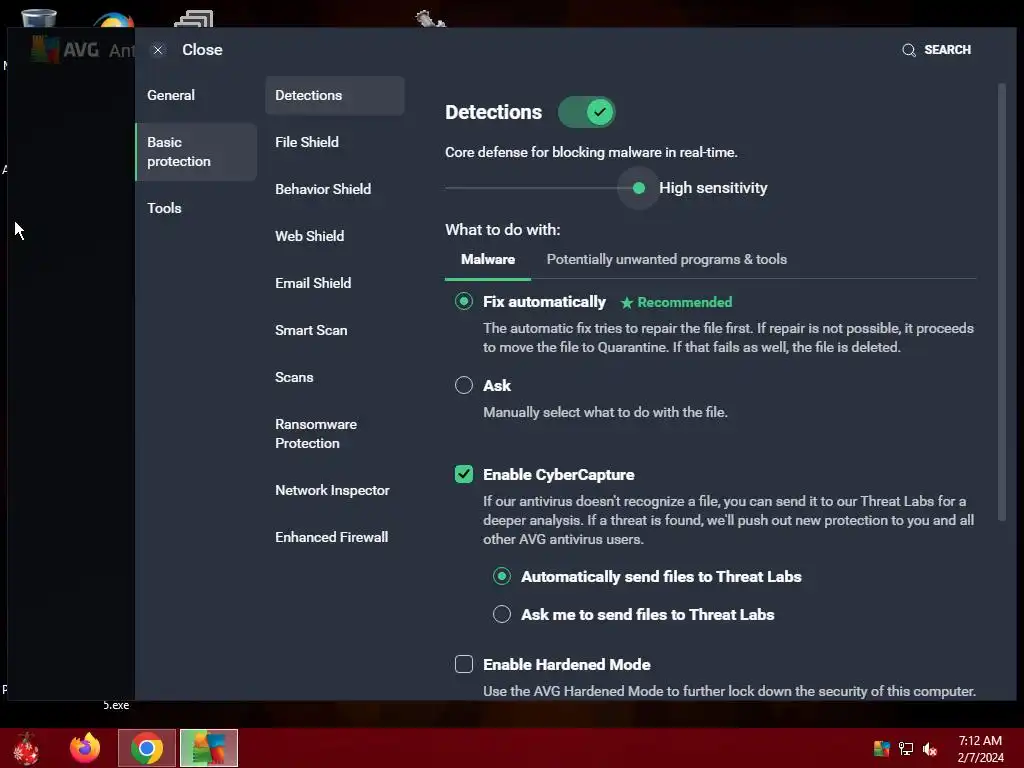Select Detections in the submenu
Image resolution: width=1024 pixels, height=768 pixels.
[334, 95]
